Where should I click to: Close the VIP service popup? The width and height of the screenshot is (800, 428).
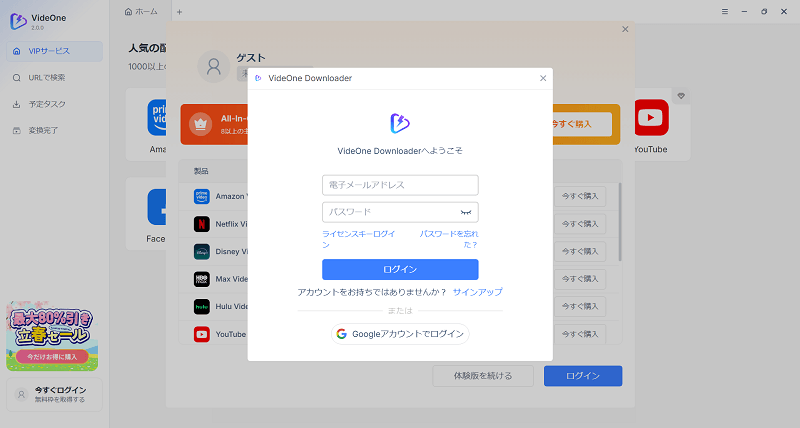625,29
